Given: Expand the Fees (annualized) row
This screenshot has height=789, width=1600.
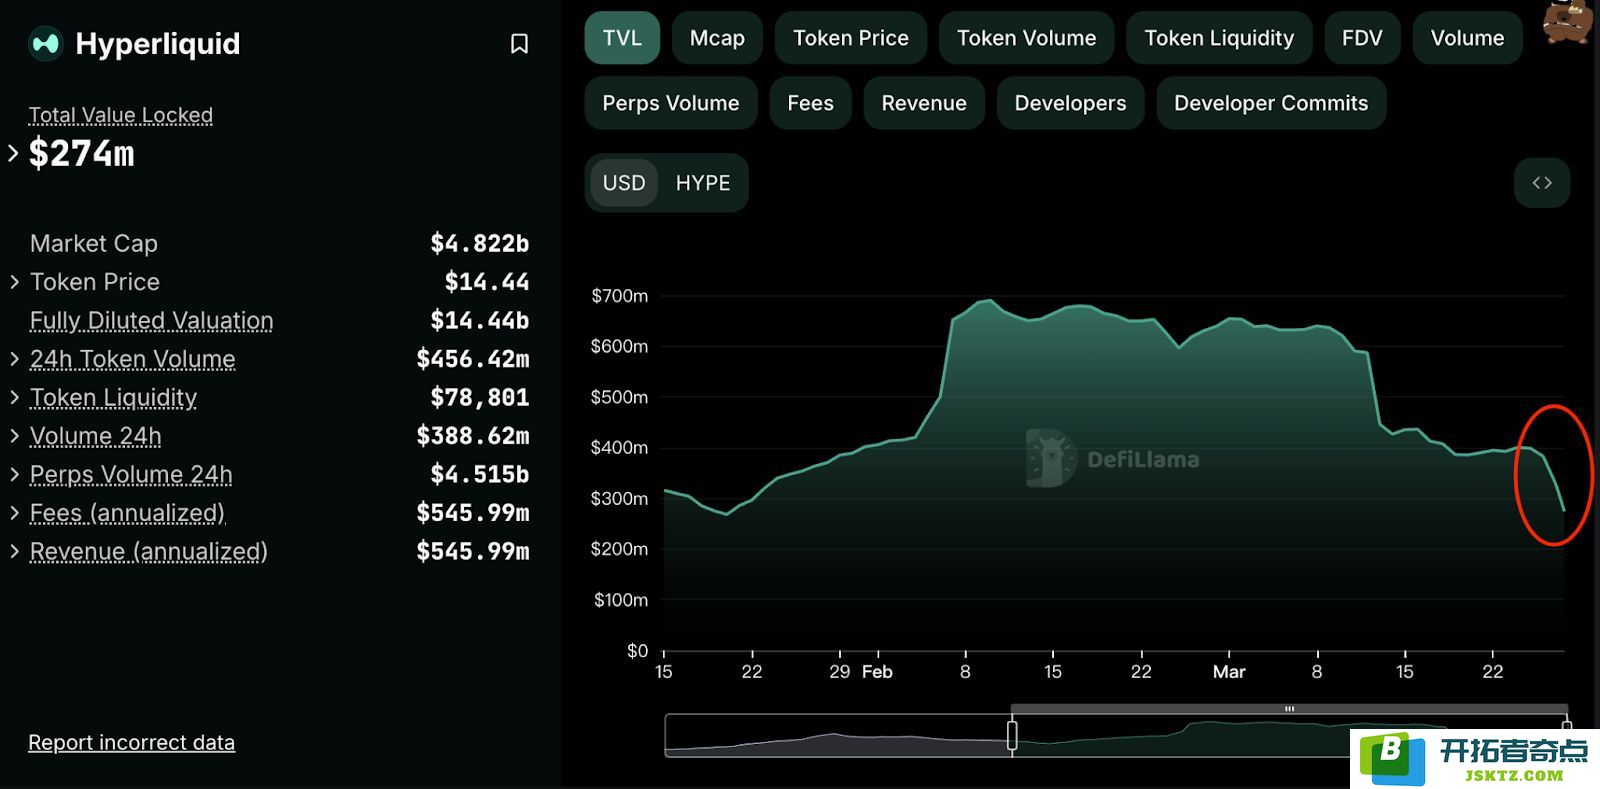Looking at the screenshot, I should click(14, 513).
